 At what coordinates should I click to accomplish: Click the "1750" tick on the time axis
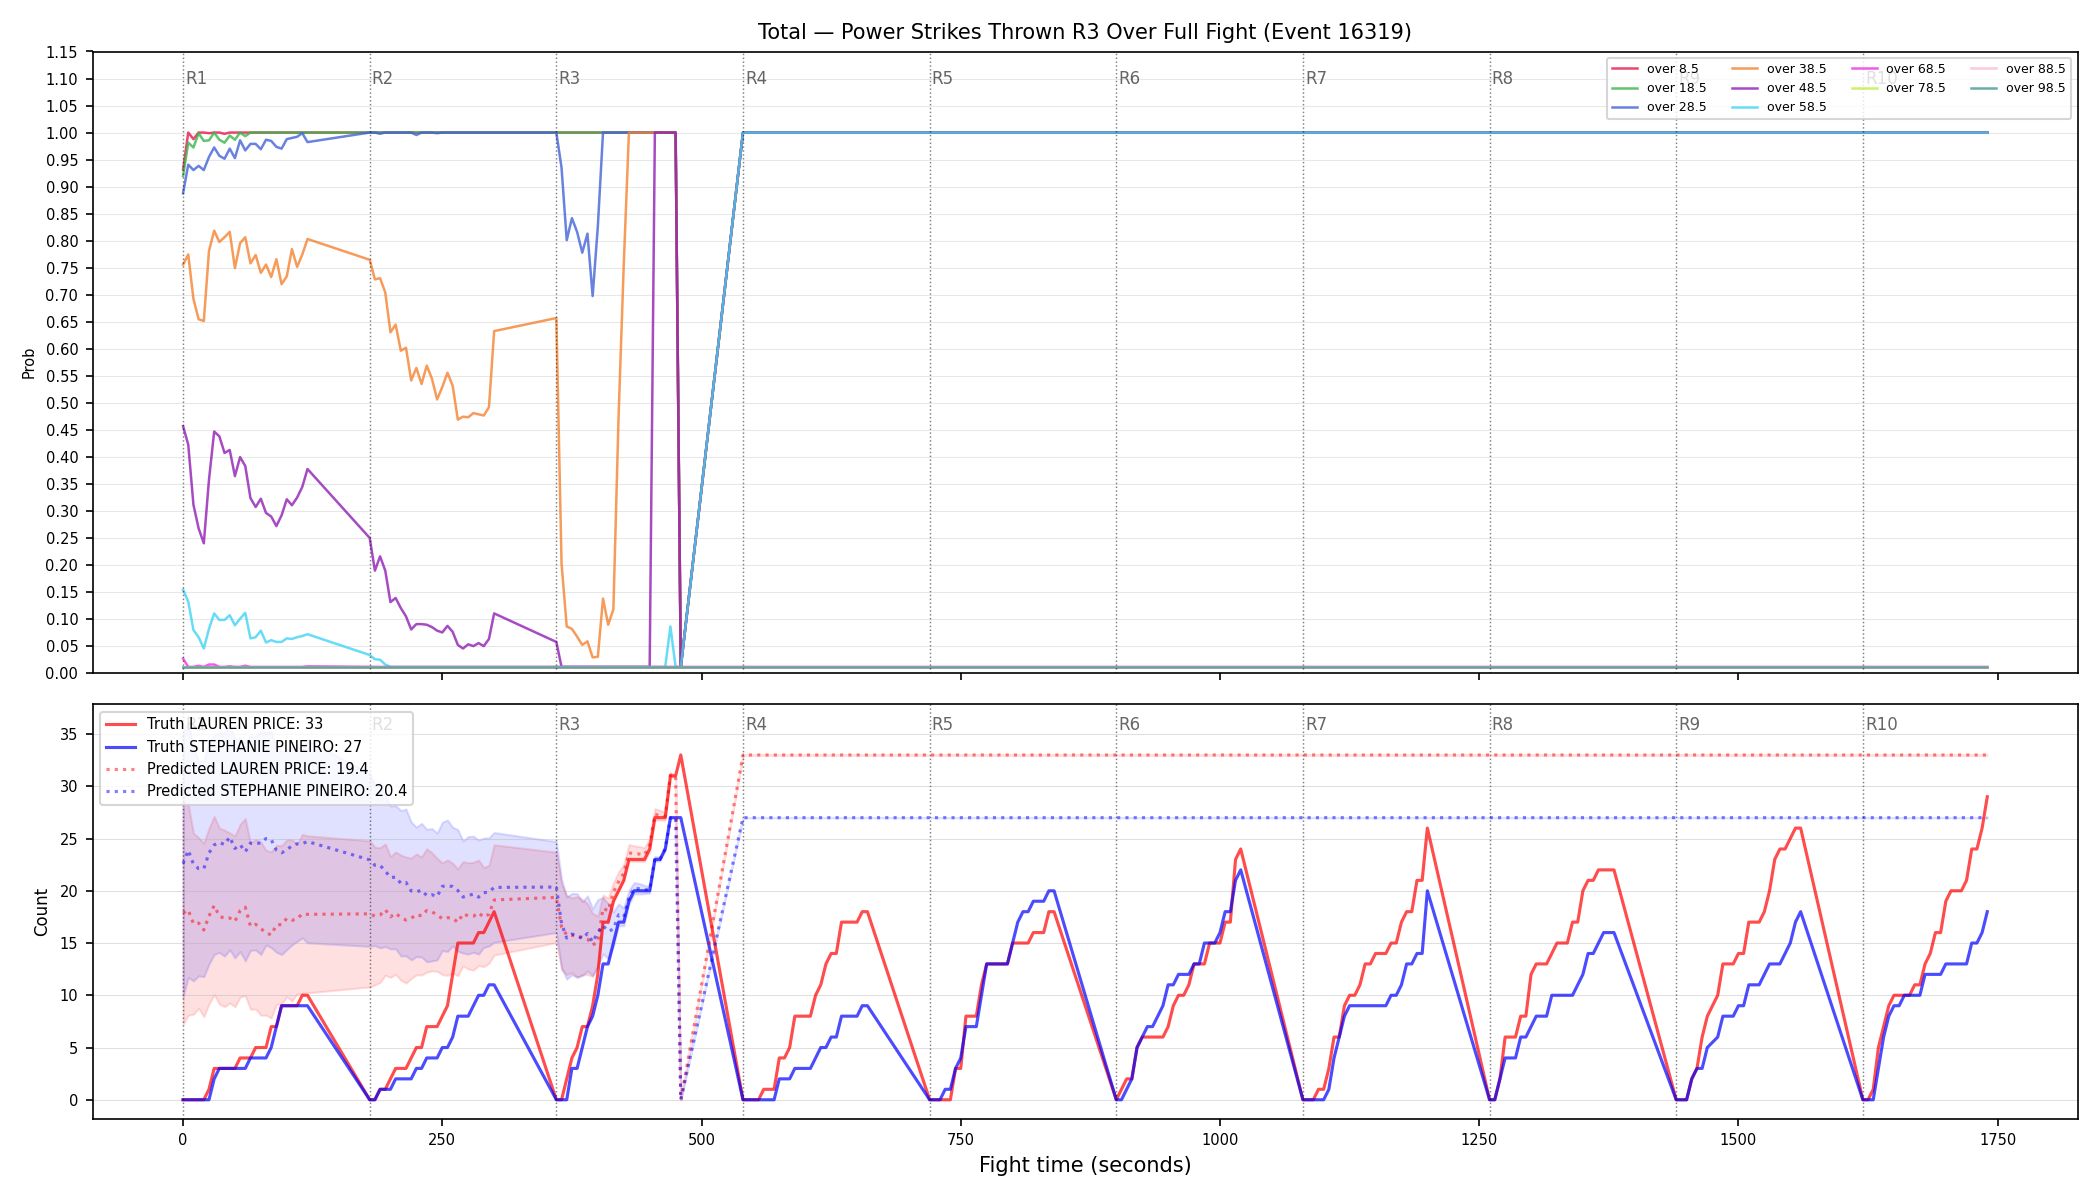pyautogui.click(x=1997, y=1139)
